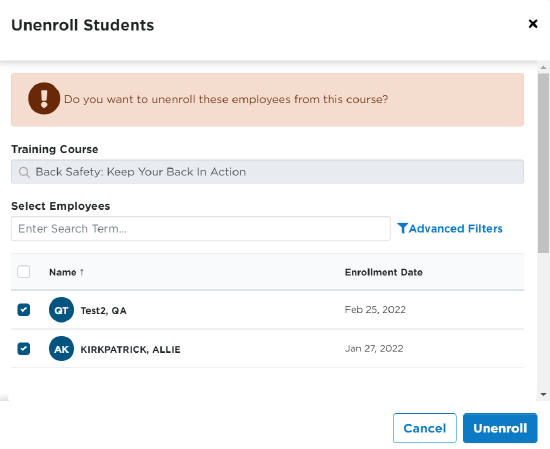Click the unenroll confirmation message text
Image resolution: width=550 pixels, height=449 pixels.
click(x=226, y=99)
